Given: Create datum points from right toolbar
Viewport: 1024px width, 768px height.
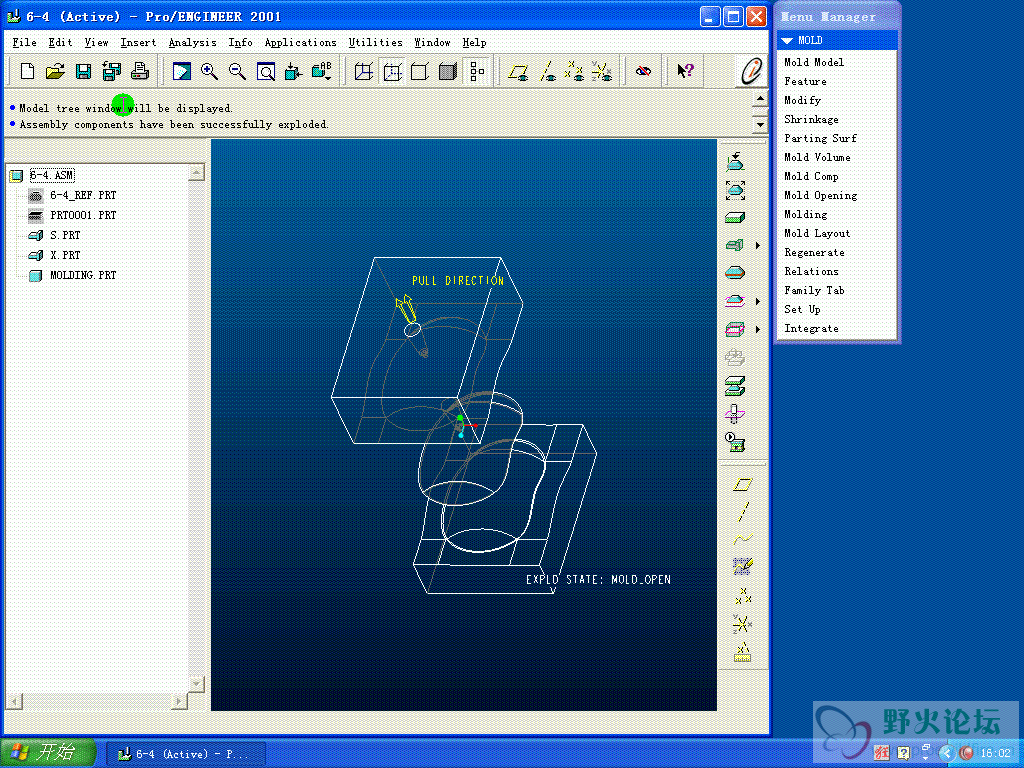Looking at the screenshot, I should pos(743,596).
